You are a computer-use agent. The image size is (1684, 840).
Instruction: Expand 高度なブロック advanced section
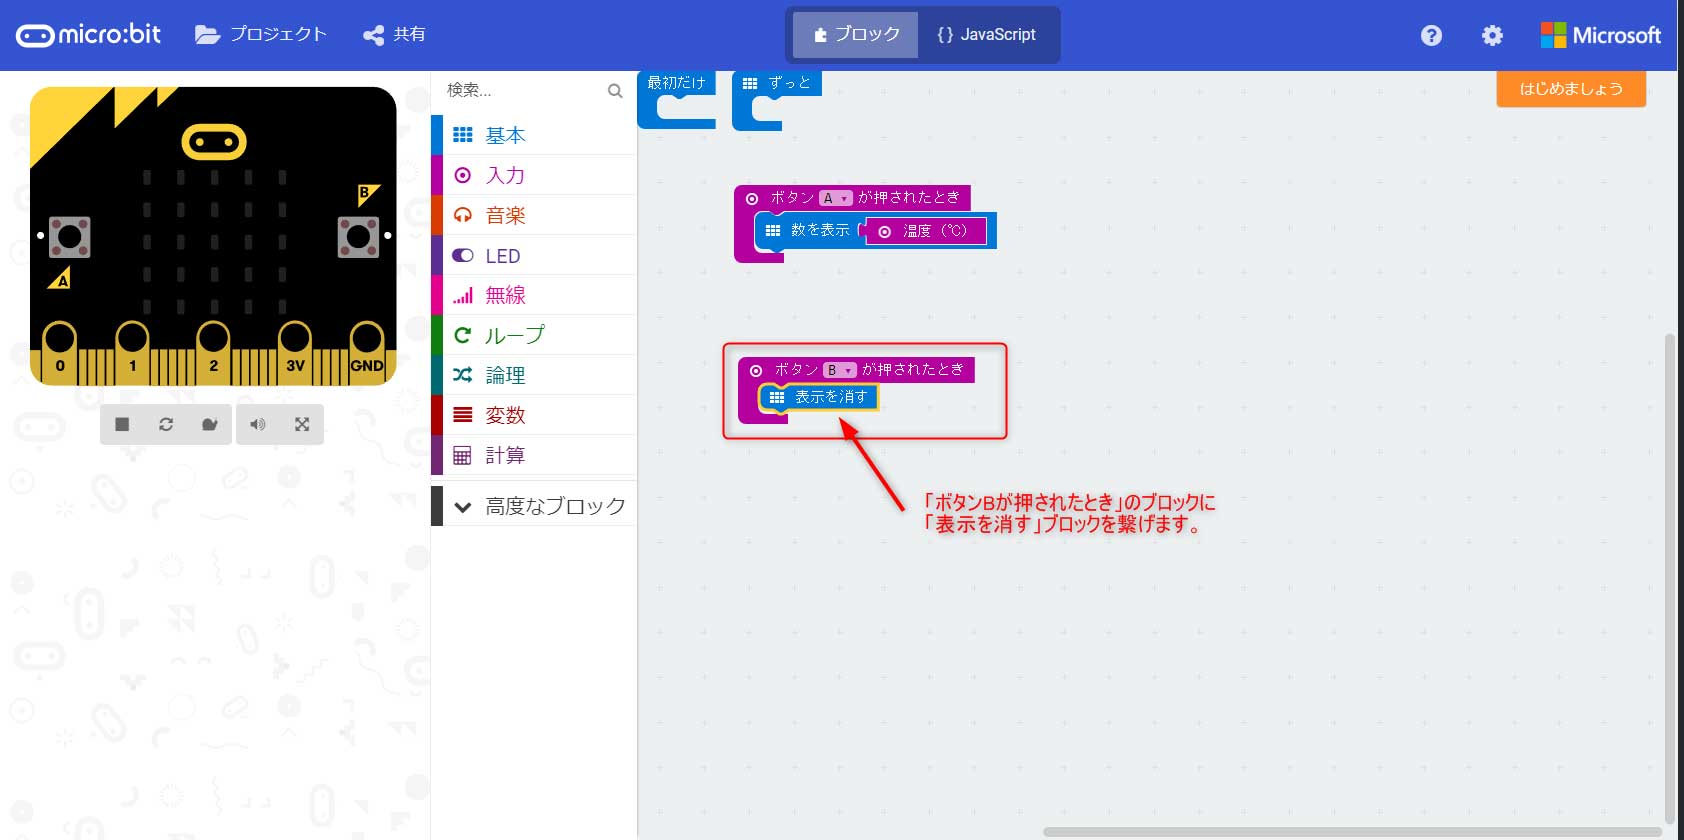coord(534,506)
